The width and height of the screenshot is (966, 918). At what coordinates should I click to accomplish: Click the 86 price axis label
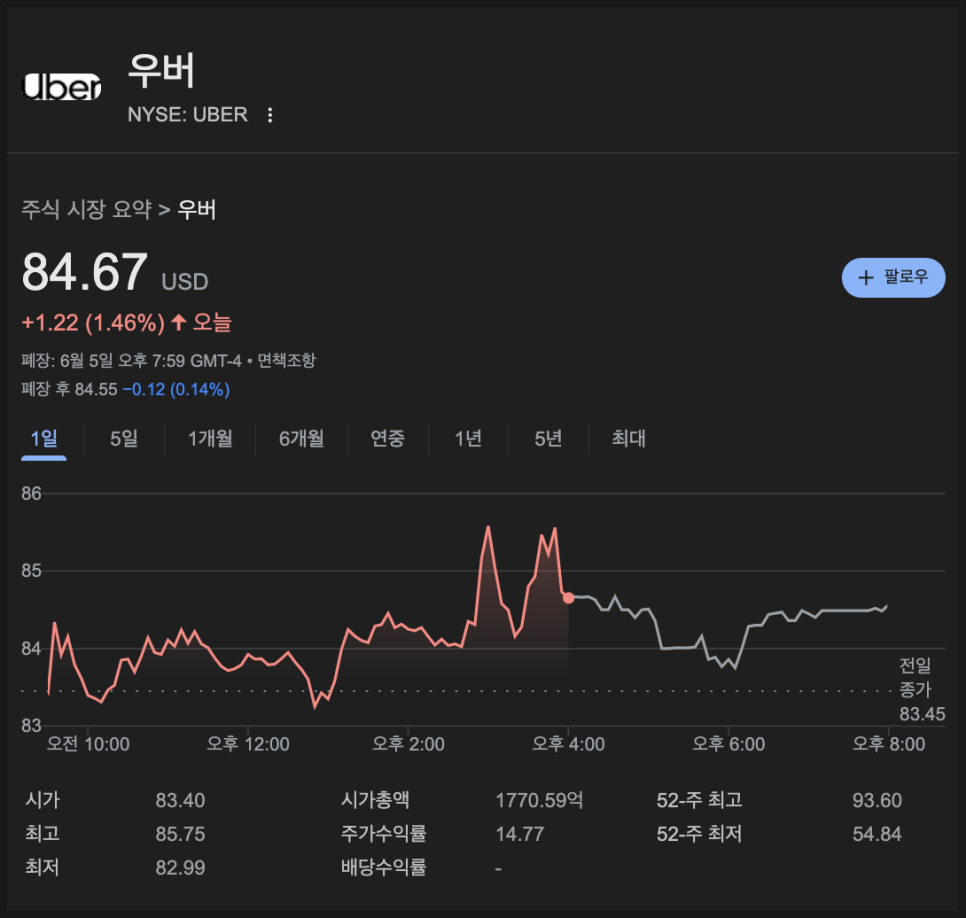coord(31,494)
